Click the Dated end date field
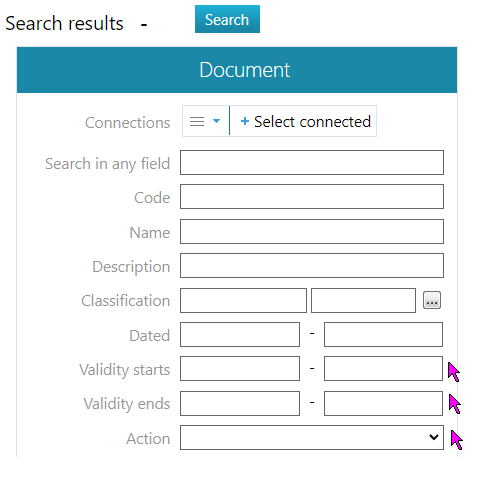 point(383,335)
